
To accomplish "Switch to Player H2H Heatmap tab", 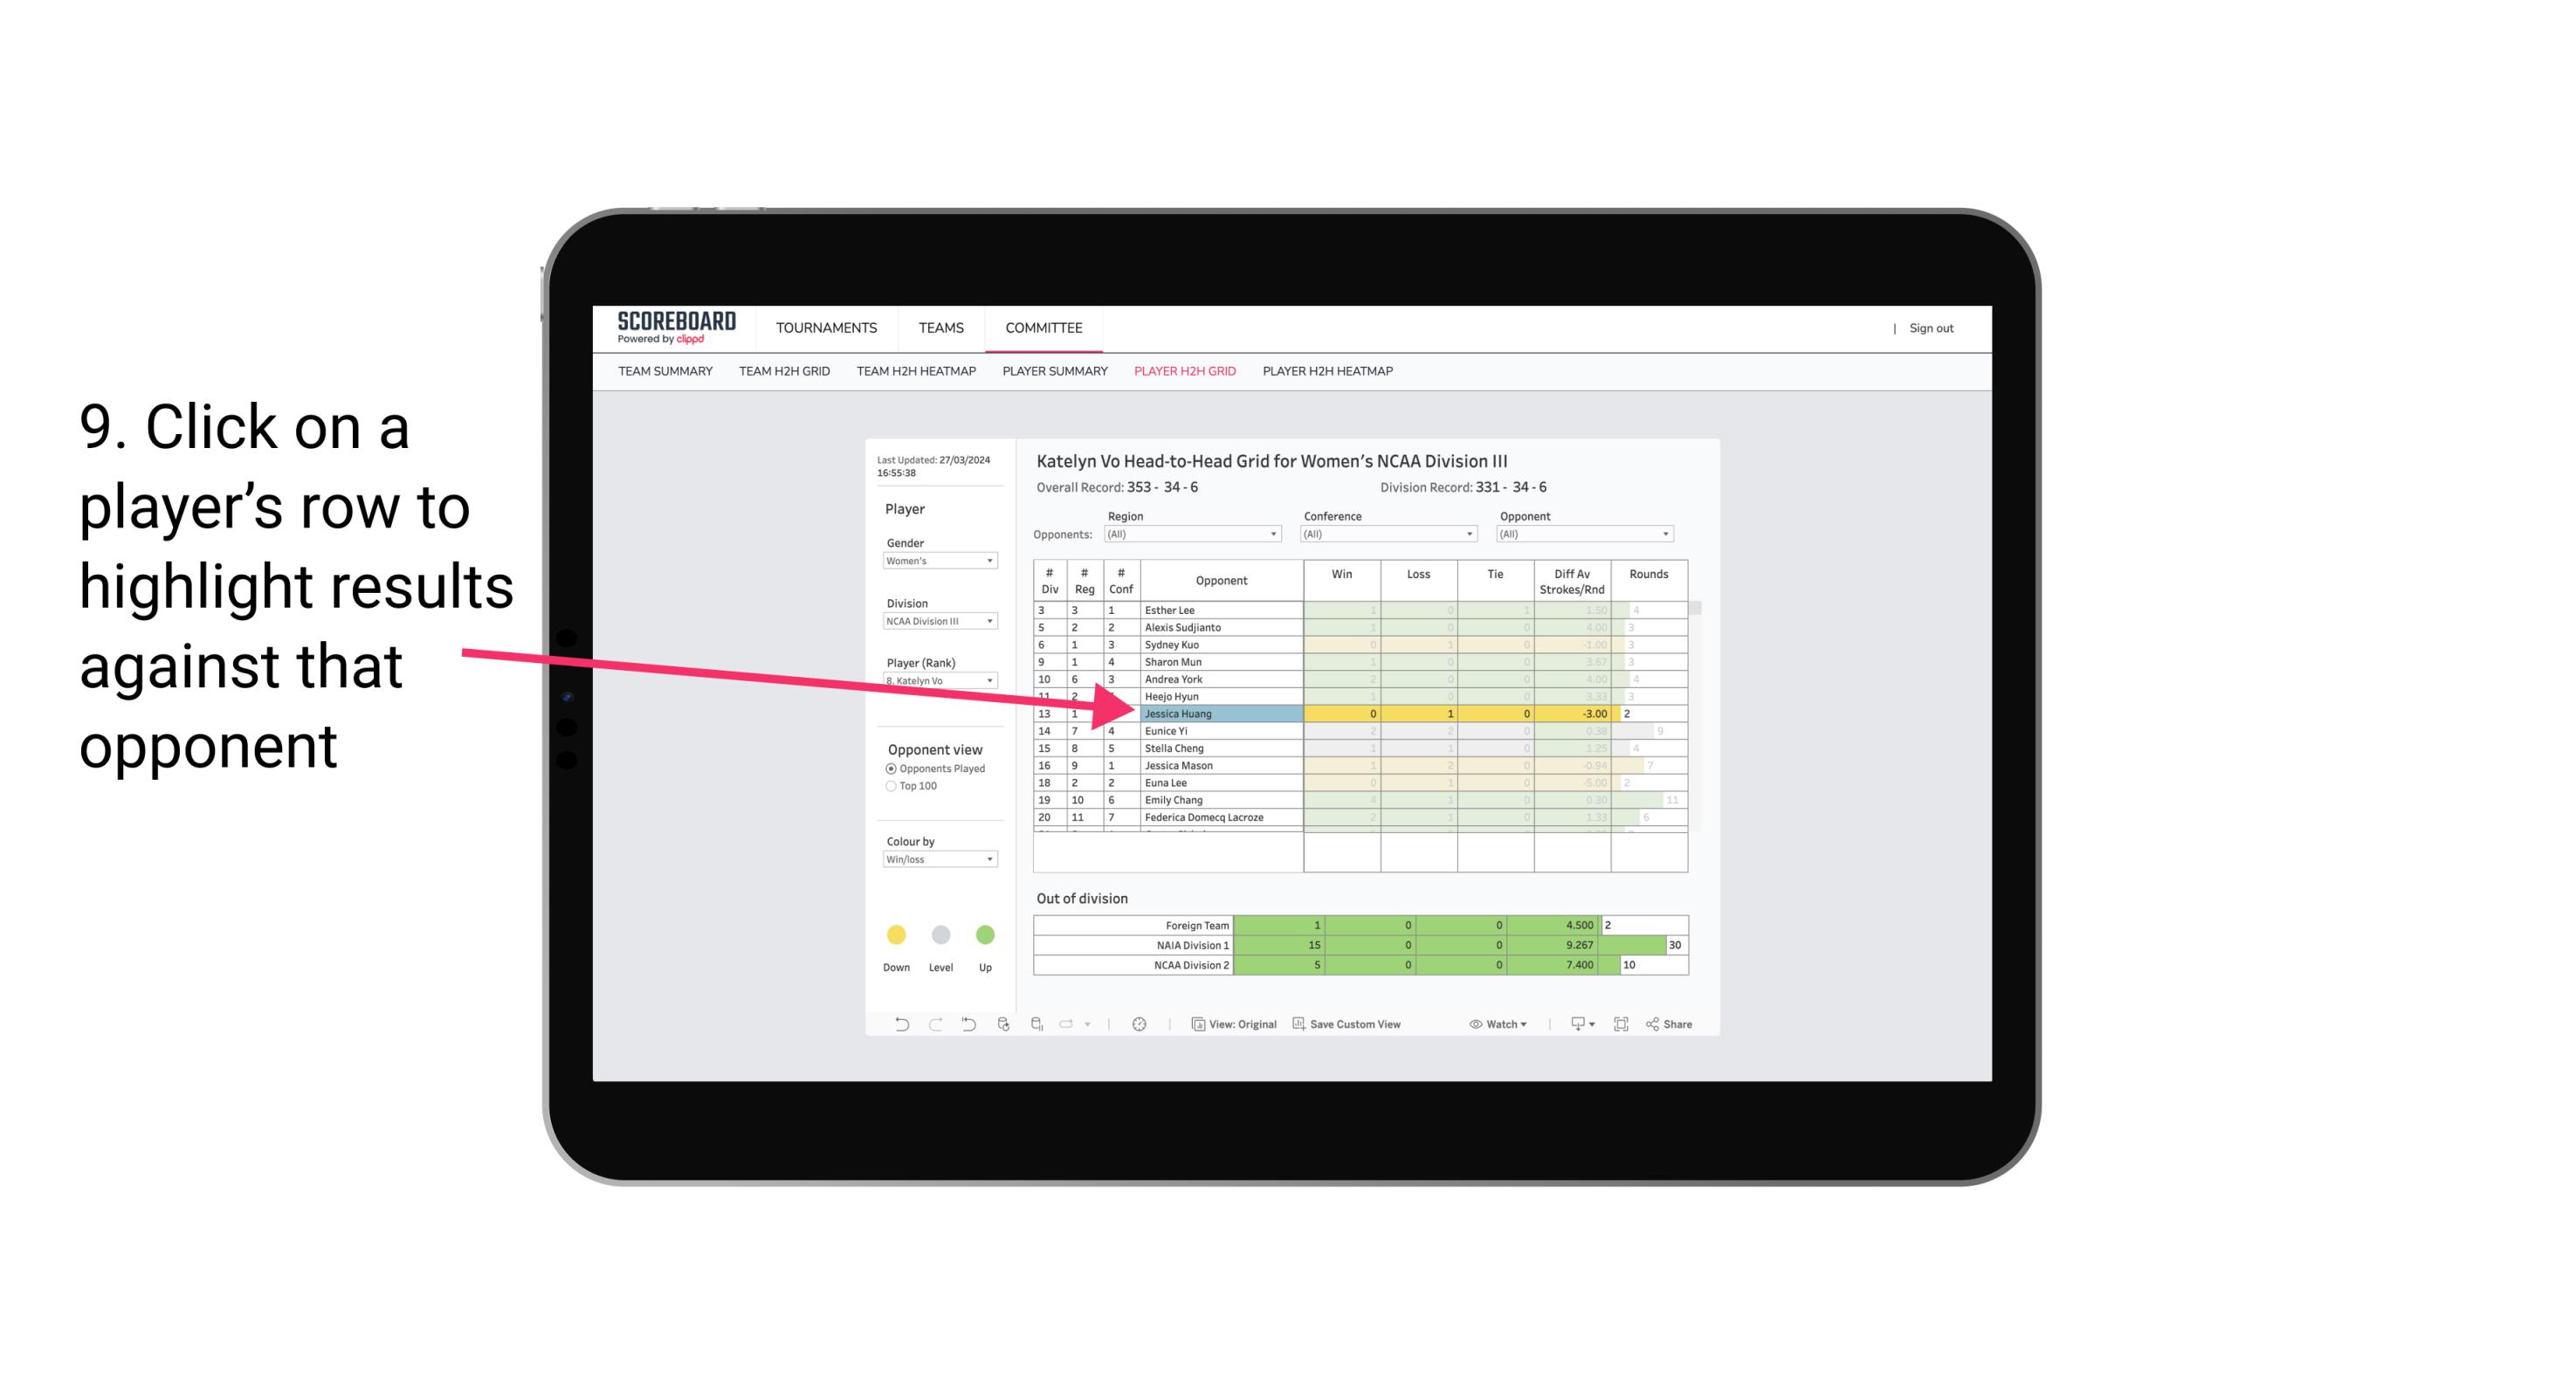I will (x=1329, y=372).
